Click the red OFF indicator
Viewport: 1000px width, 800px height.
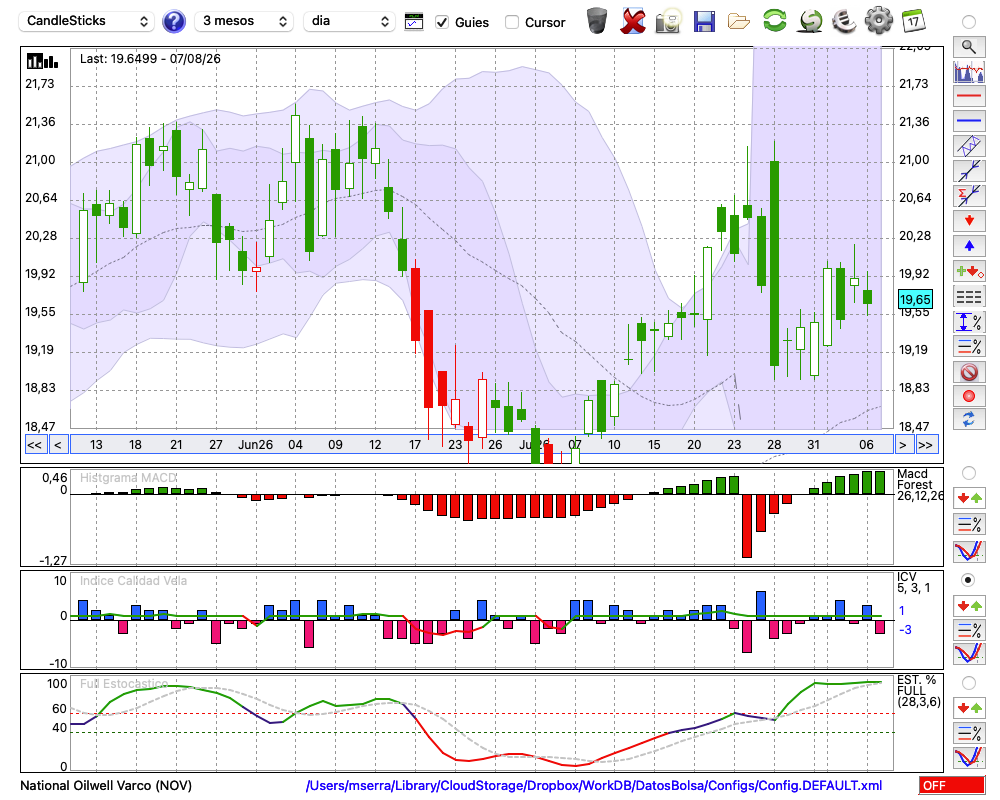tap(951, 785)
